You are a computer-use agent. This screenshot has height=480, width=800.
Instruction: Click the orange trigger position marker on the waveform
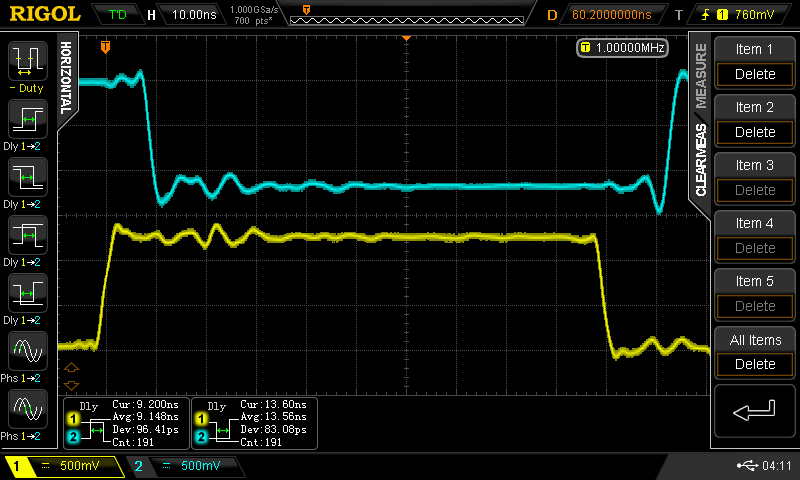pos(105,47)
